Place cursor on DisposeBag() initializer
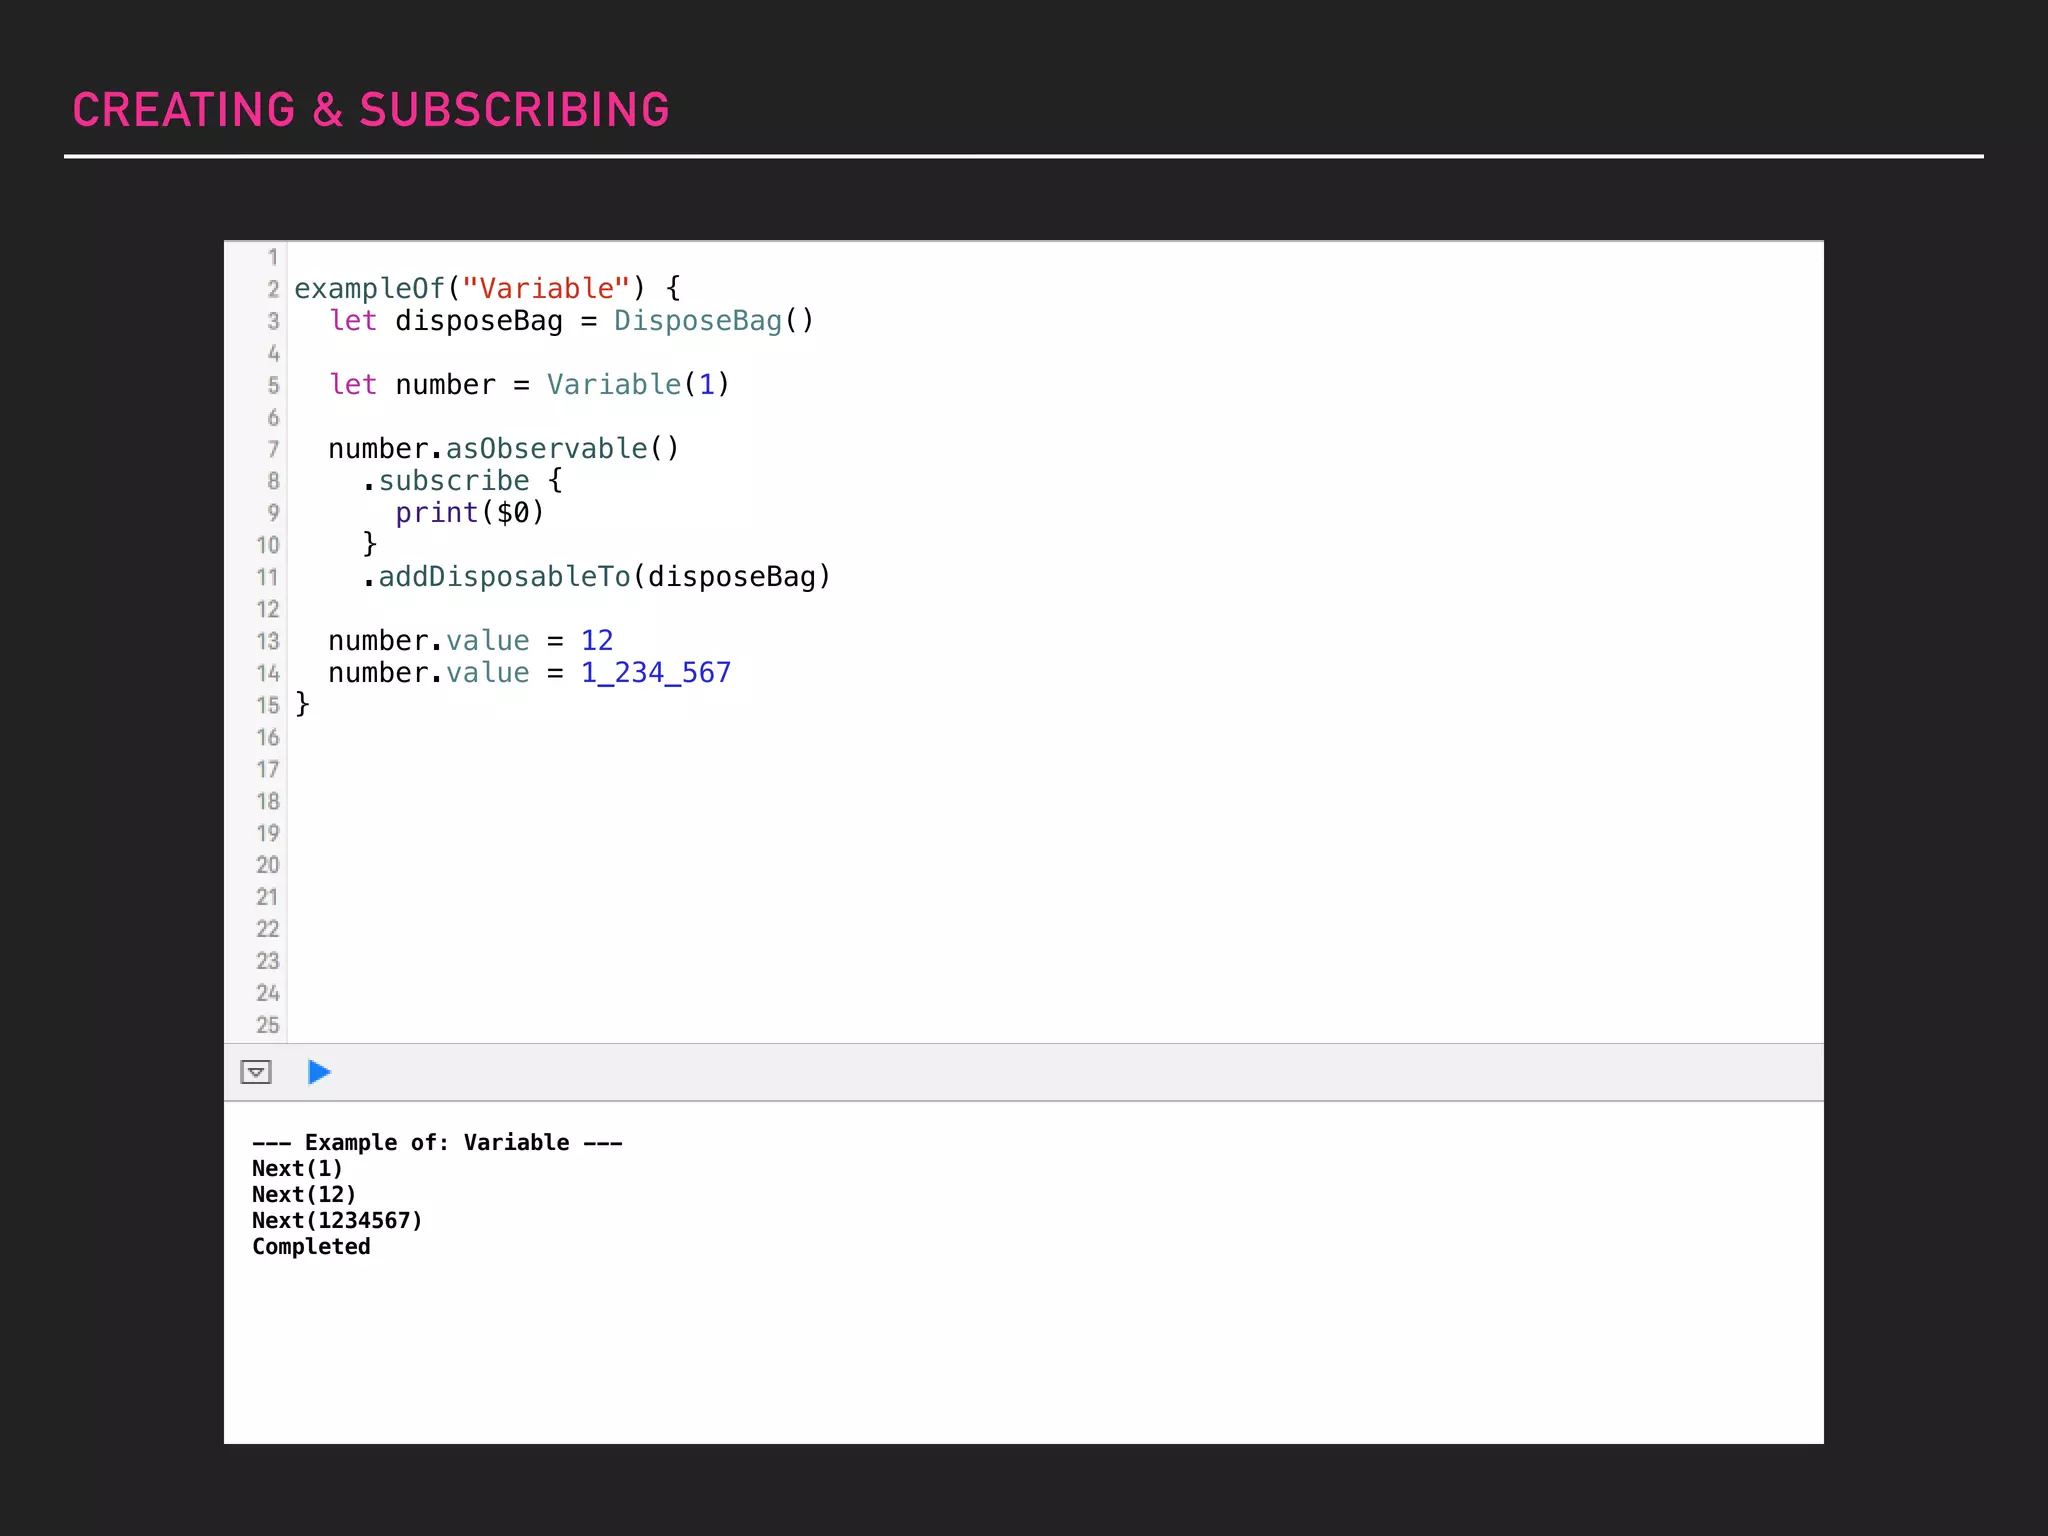2048x1536 pixels. click(x=713, y=321)
